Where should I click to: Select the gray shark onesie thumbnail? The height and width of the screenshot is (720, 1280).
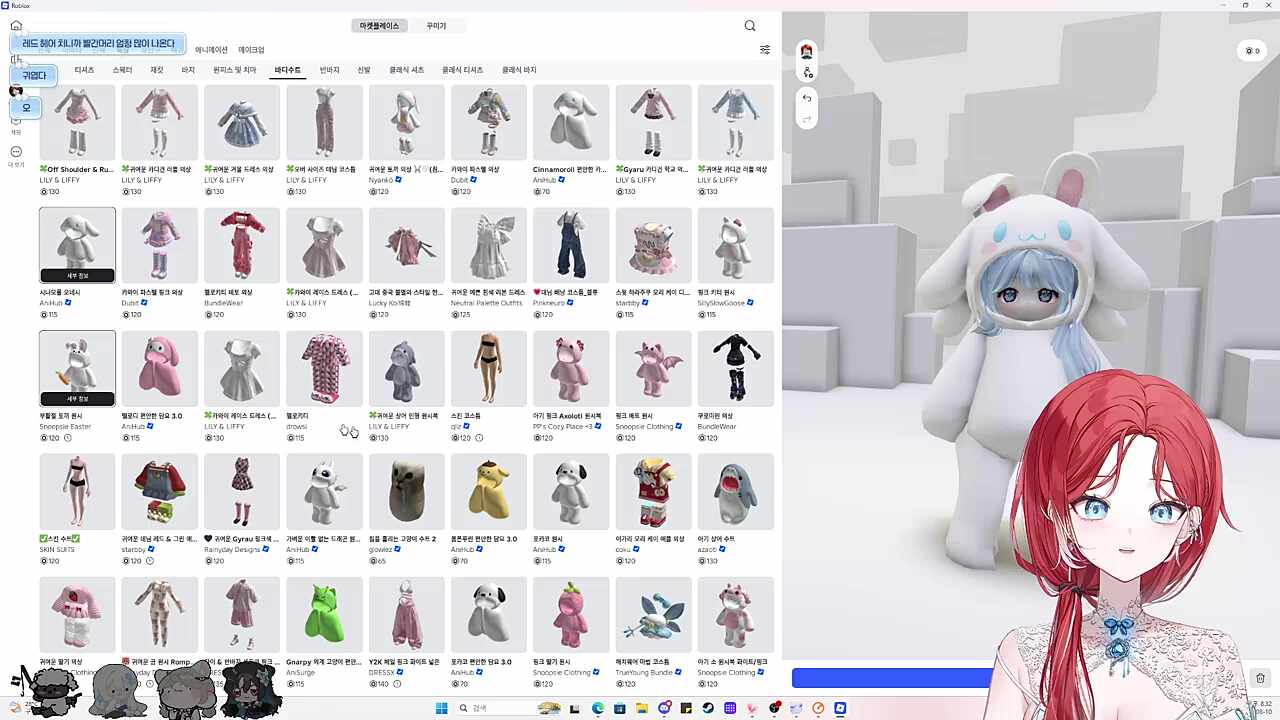[x=407, y=368]
